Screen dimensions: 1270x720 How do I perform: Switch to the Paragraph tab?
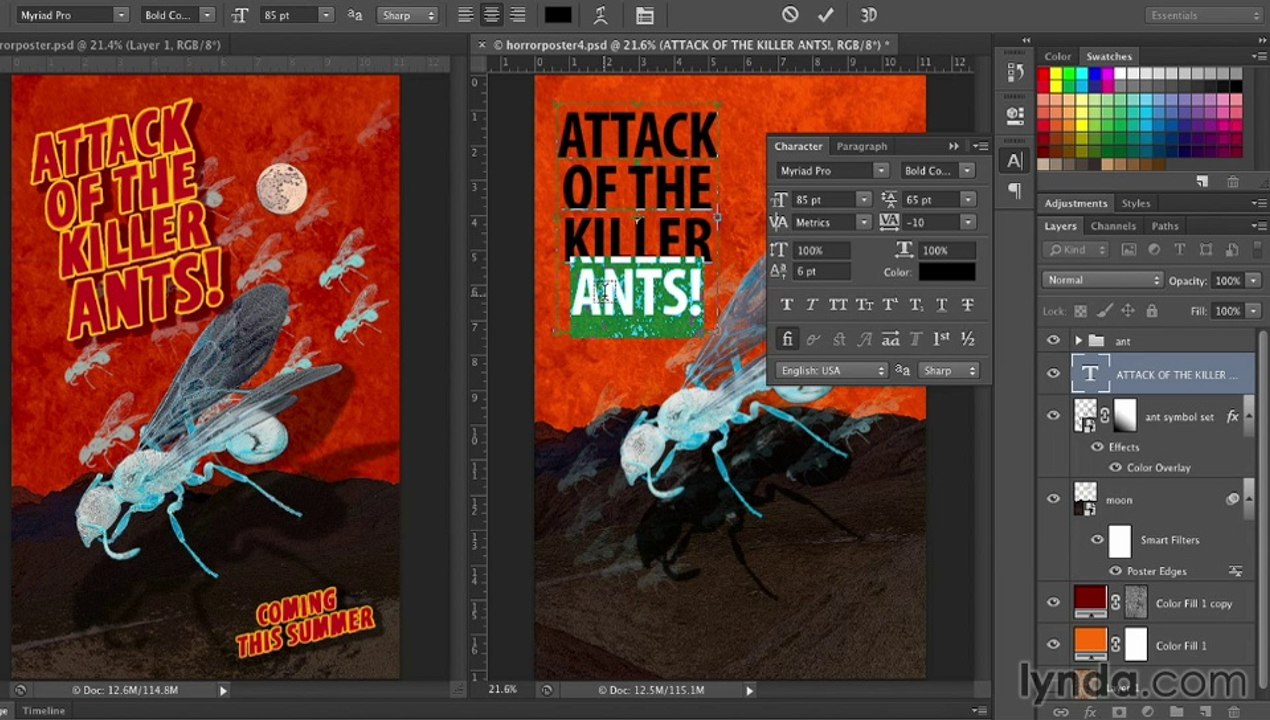click(861, 146)
